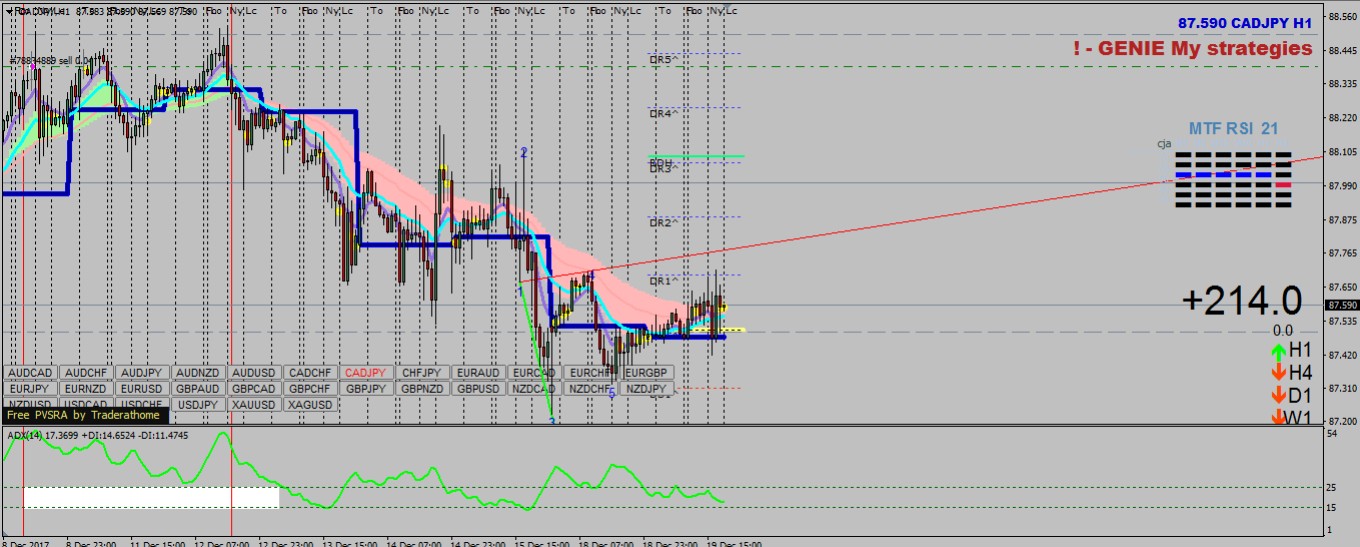Click the red bar in RSI grid
This screenshot has height=547, width=1360.
[x=1283, y=185]
